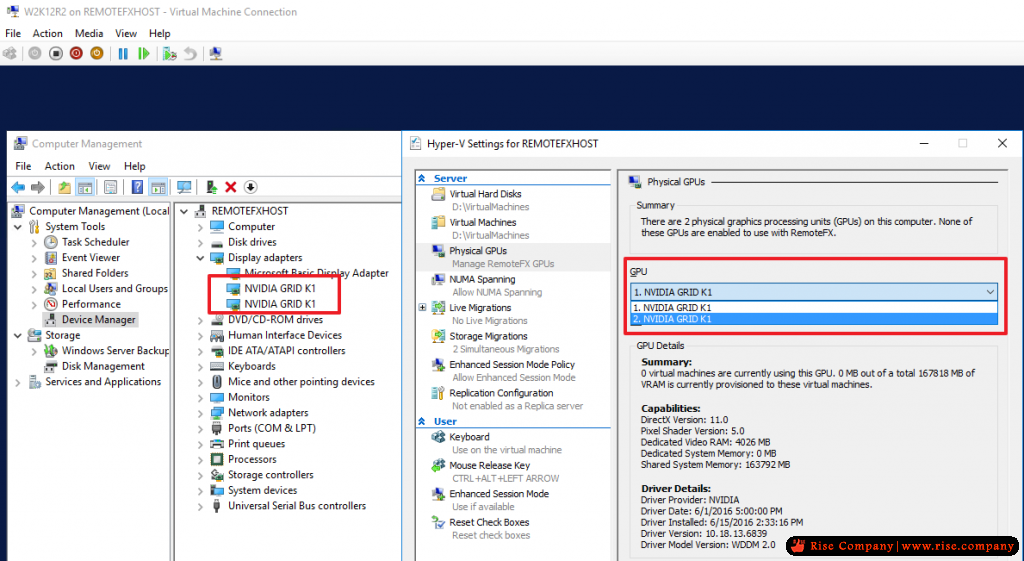Image resolution: width=1024 pixels, height=561 pixels.
Task: Expand the Network adapters category
Action: (x=200, y=413)
